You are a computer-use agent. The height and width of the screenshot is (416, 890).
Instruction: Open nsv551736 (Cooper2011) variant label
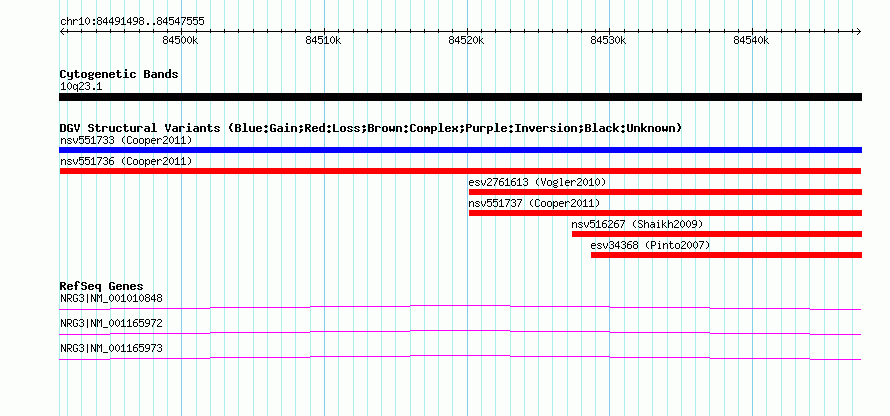[126, 161]
